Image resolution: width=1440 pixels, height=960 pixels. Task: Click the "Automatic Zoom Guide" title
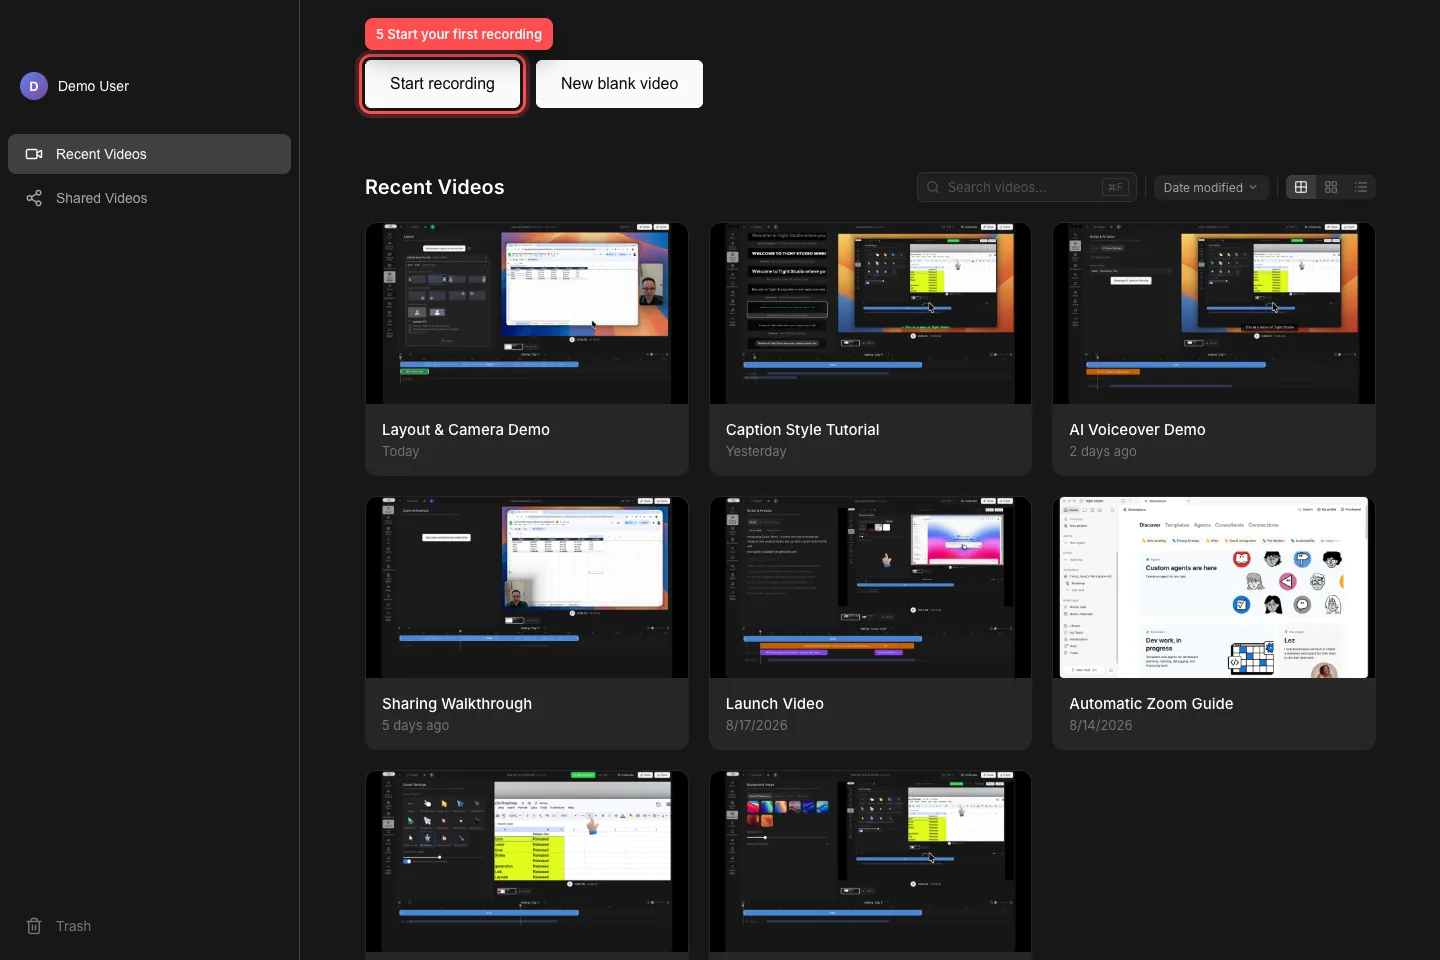pyautogui.click(x=1151, y=704)
